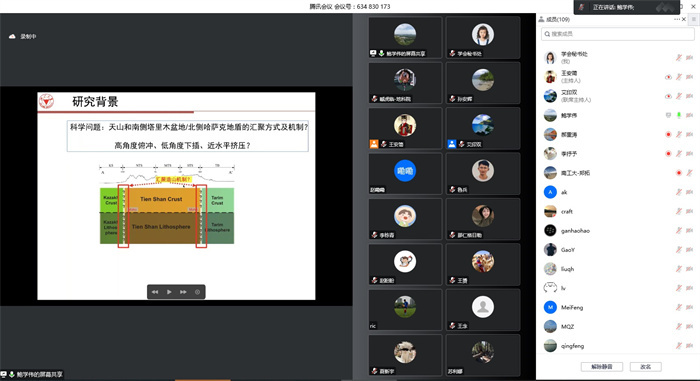Screen dimensions: 700x381
Task: Toggle the microphone icon for member ak
Action: tap(679, 192)
